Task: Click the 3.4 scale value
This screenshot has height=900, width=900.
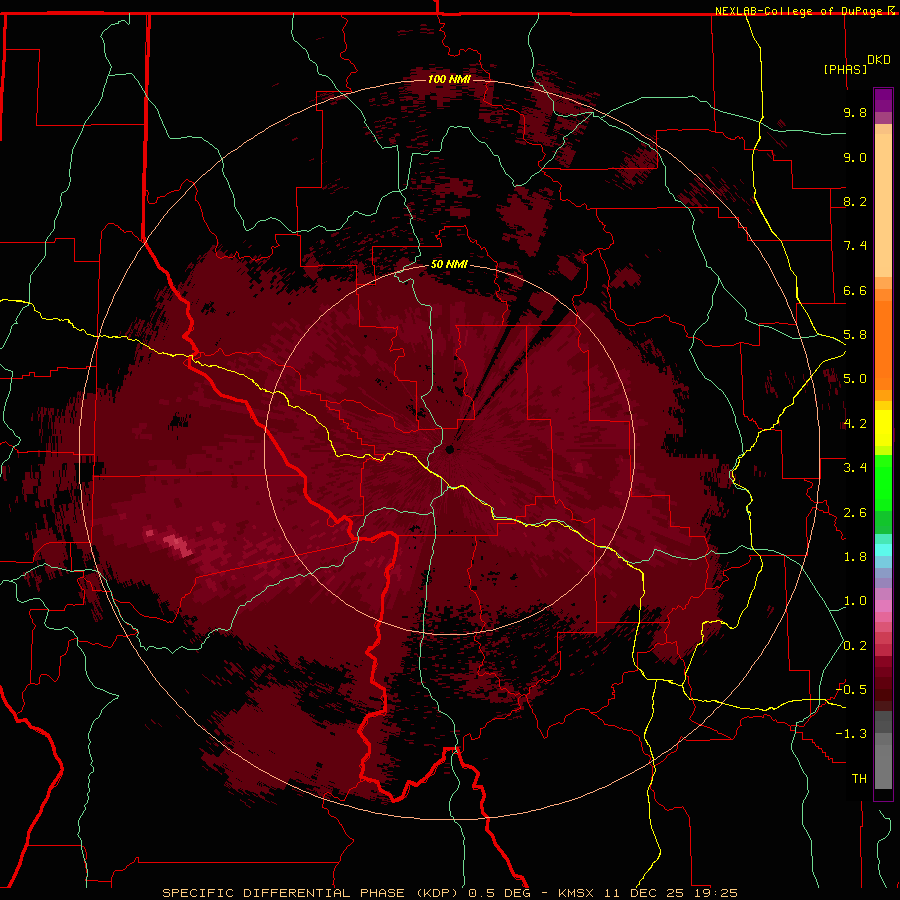Action: (855, 468)
